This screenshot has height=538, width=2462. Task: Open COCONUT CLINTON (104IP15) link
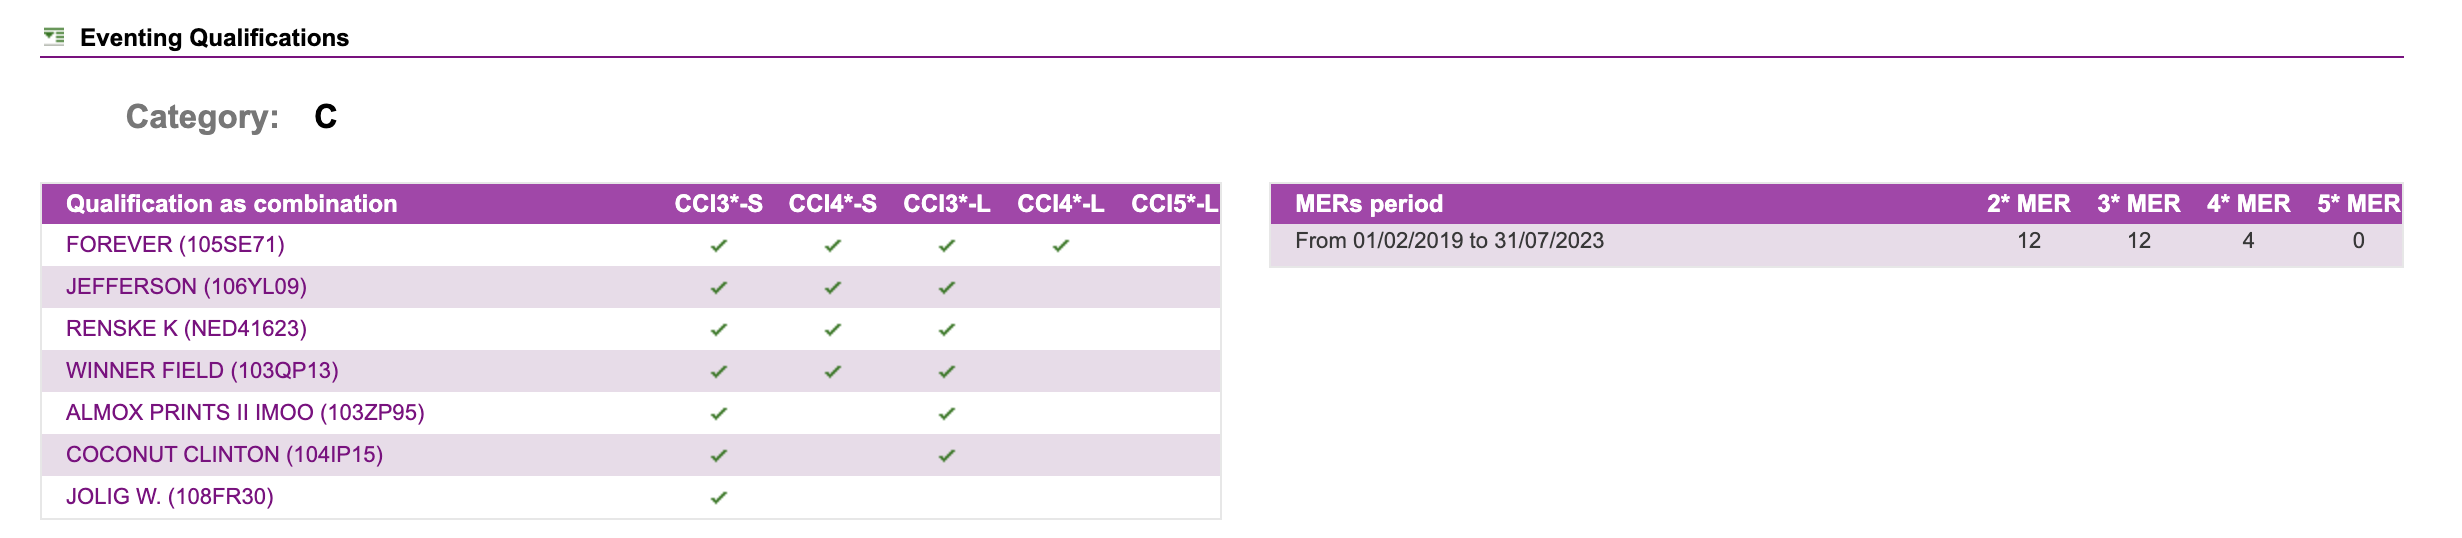click(x=225, y=455)
